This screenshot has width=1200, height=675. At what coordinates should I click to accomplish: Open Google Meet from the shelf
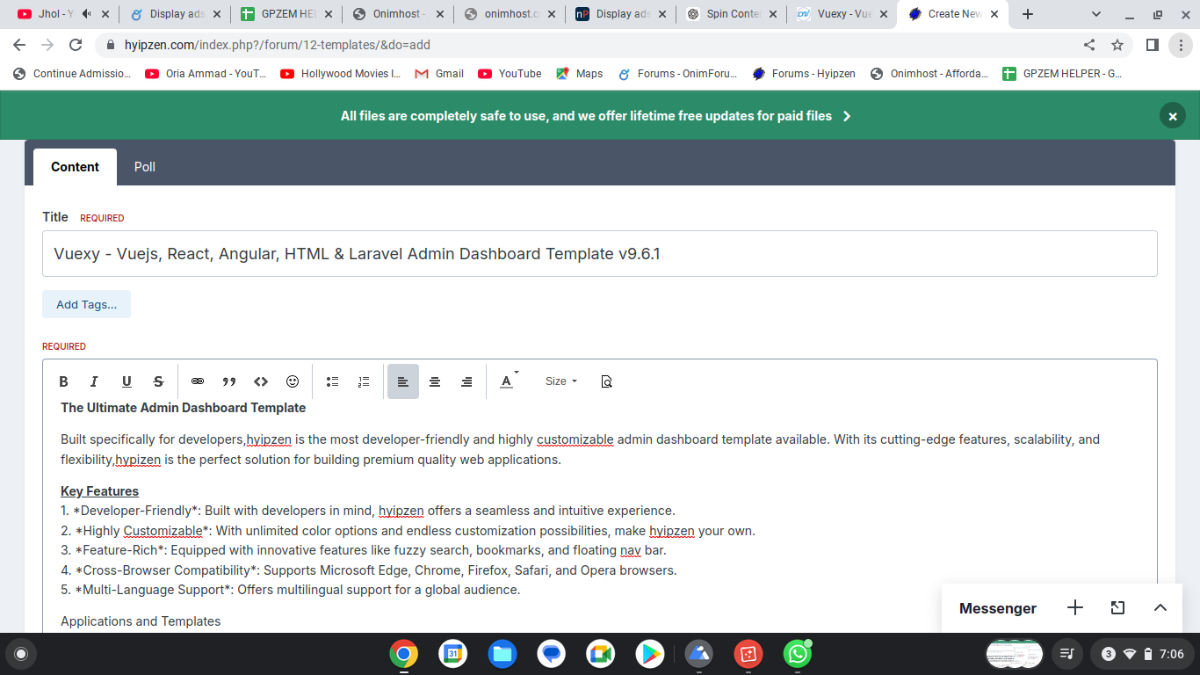600,654
